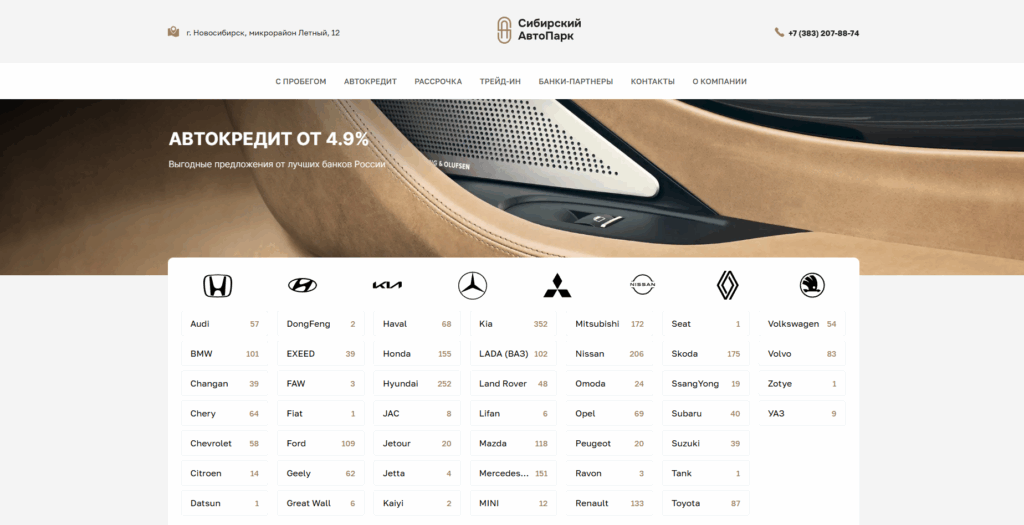Select the BMW brand with 101 cars
This screenshot has height=525, width=1024.
pos(225,354)
